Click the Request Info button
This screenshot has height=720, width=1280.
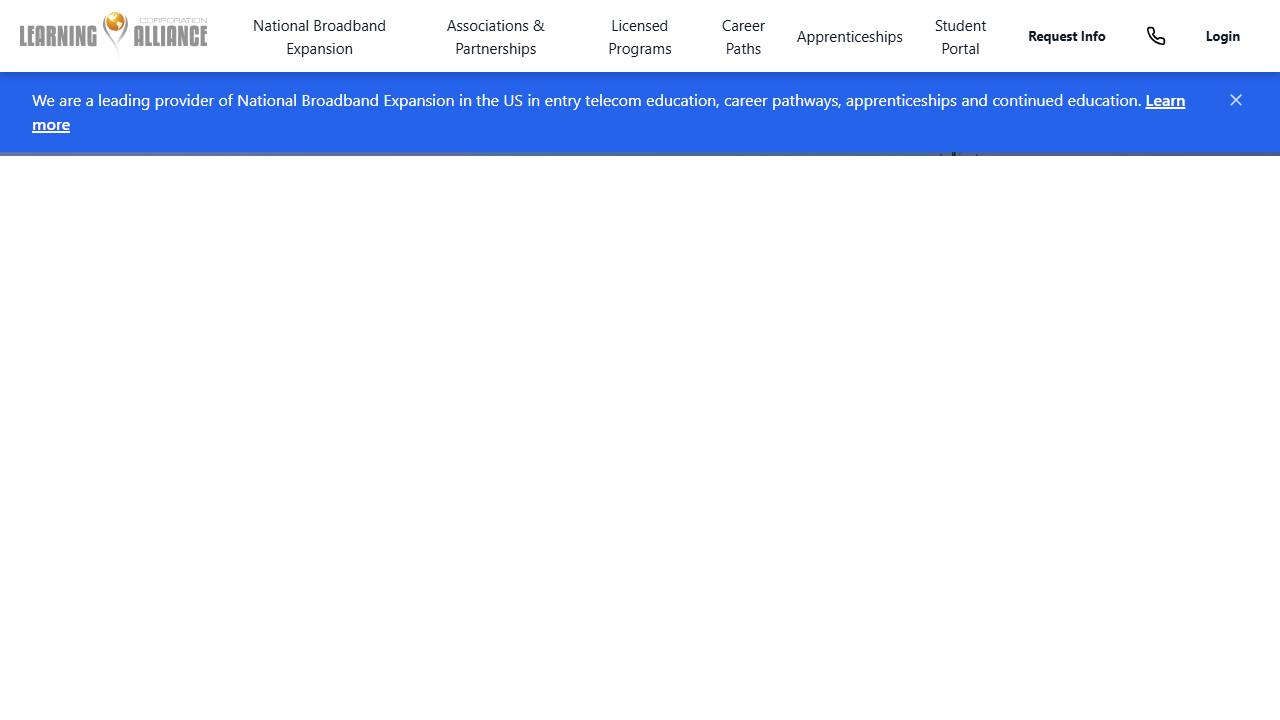click(x=1066, y=36)
